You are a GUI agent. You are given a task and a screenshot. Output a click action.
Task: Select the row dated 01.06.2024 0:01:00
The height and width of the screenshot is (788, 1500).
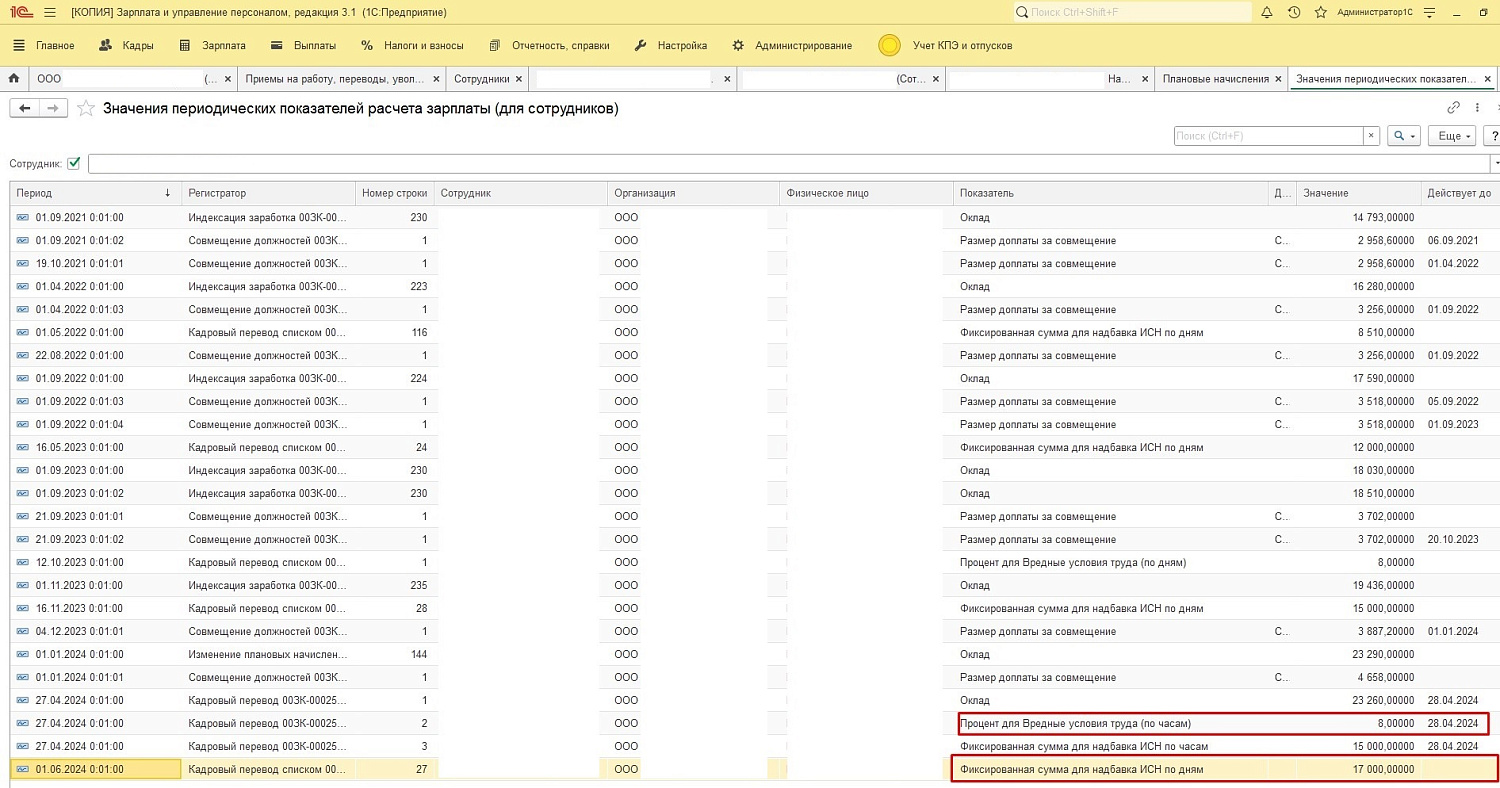tap(80, 769)
